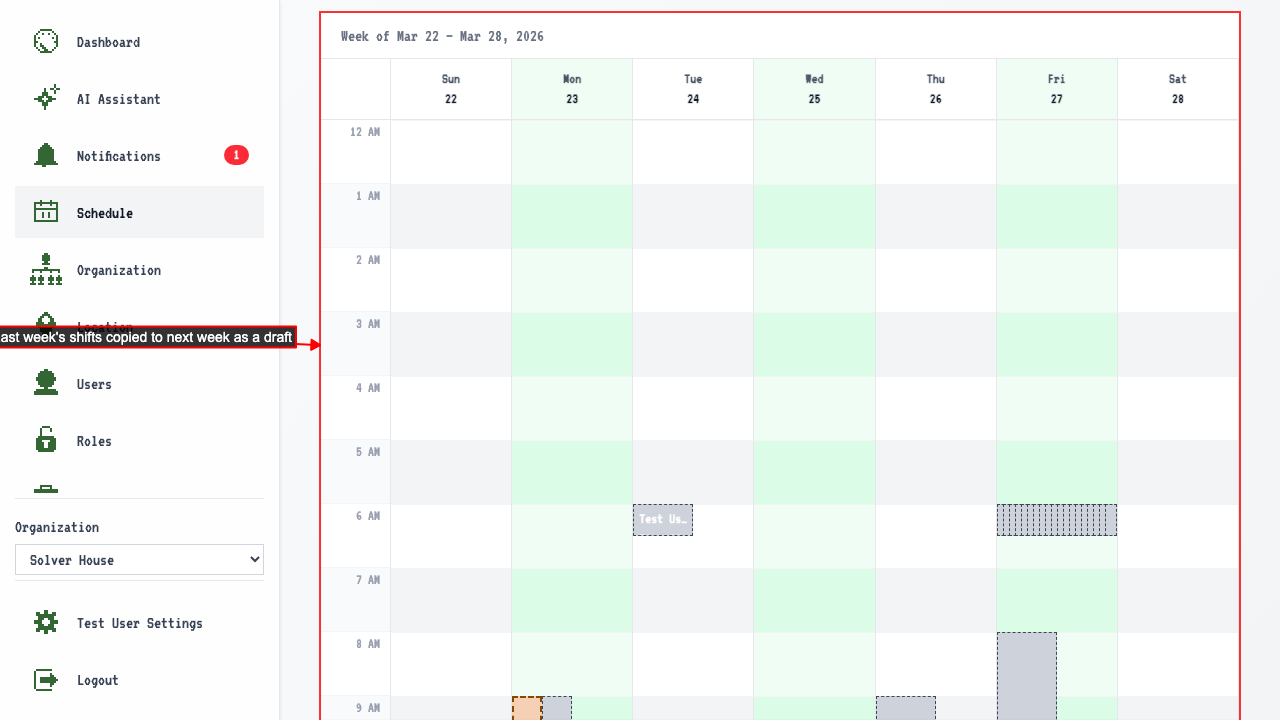Click the Tue 24 column header
The image size is (1280, 720).
point(693,89)
